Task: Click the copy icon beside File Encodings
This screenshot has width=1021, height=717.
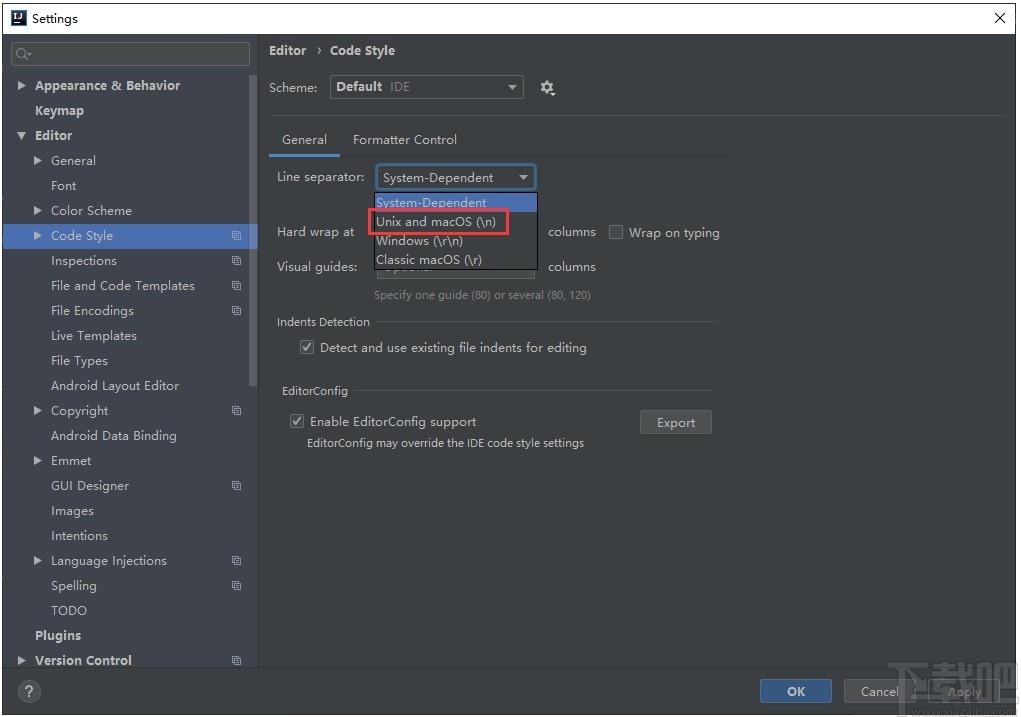Action: click(x=236, y=311)
